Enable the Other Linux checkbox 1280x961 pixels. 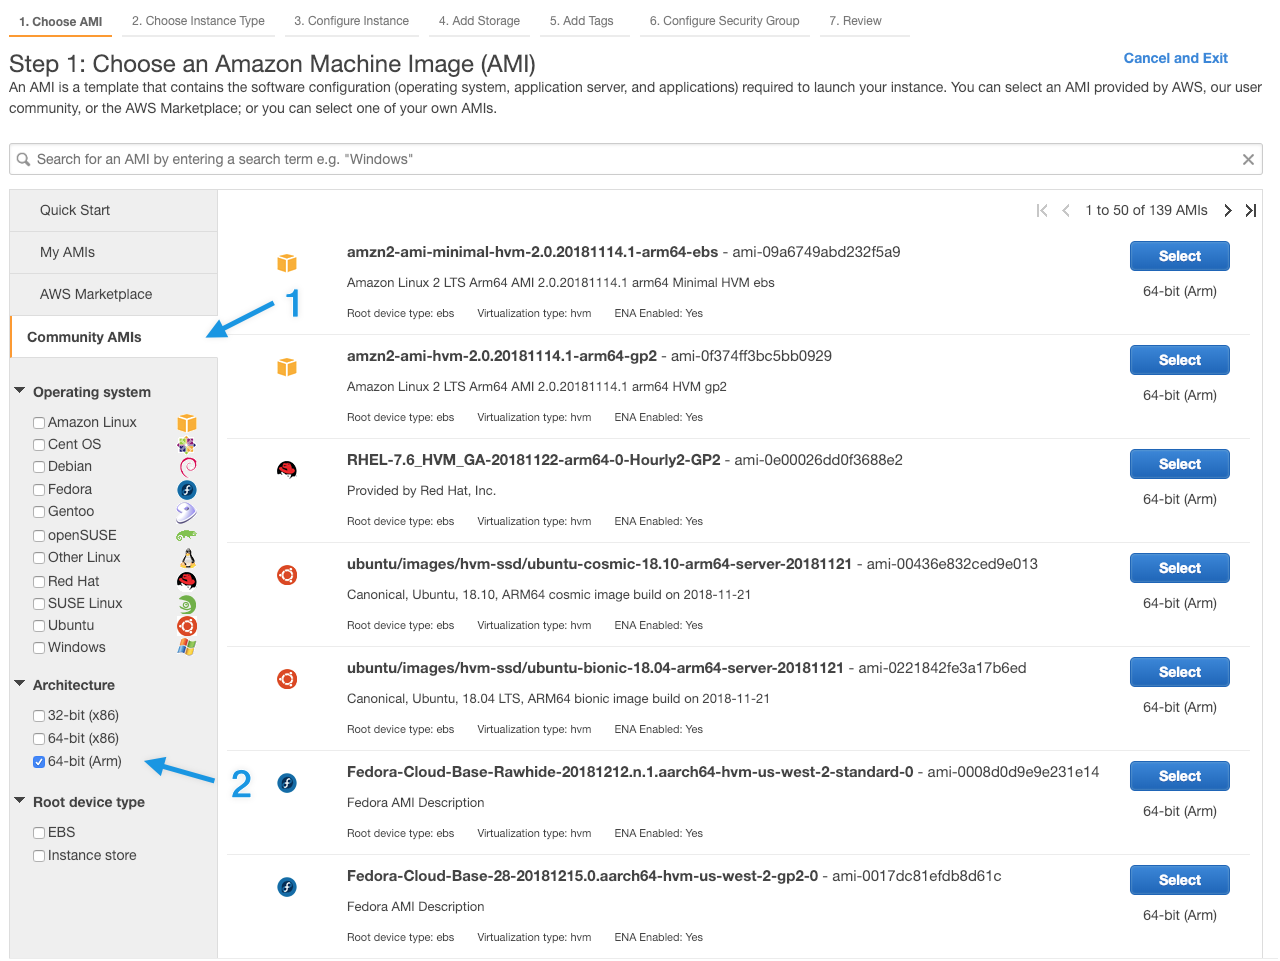[39, 558]
